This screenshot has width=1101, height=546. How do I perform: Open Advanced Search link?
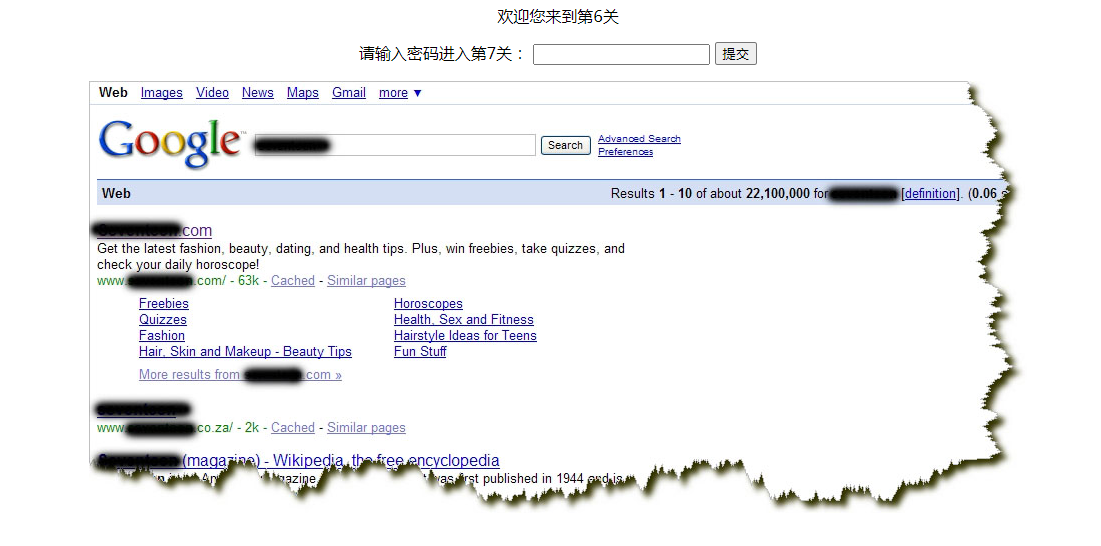tap(639, 139)
